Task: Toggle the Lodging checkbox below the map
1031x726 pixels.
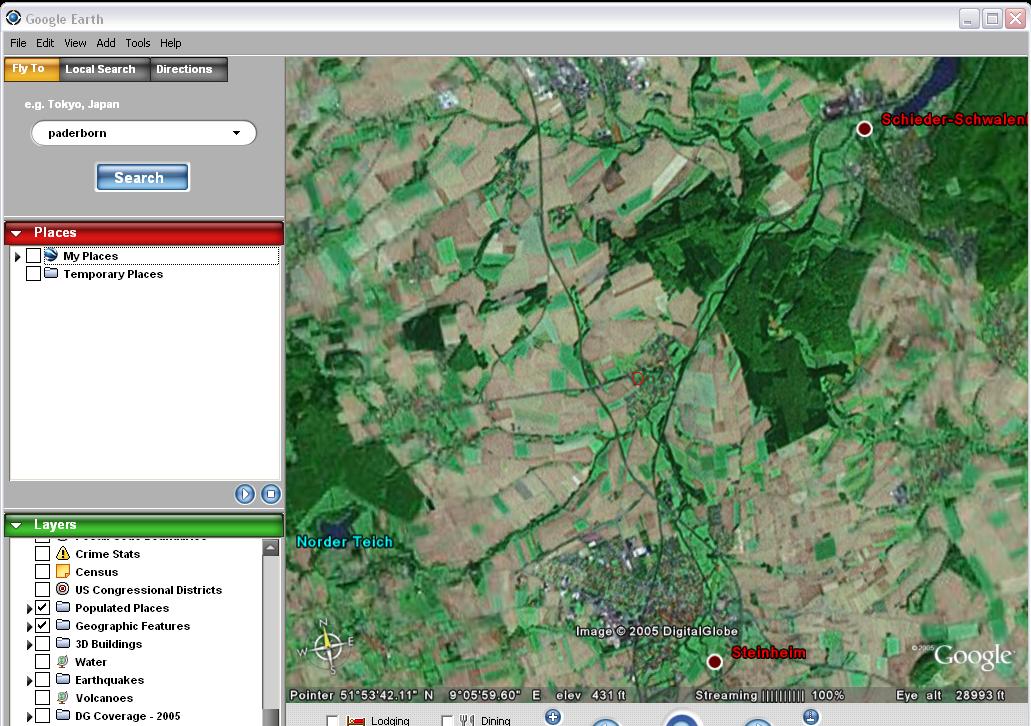Action: tap(332, 721)
